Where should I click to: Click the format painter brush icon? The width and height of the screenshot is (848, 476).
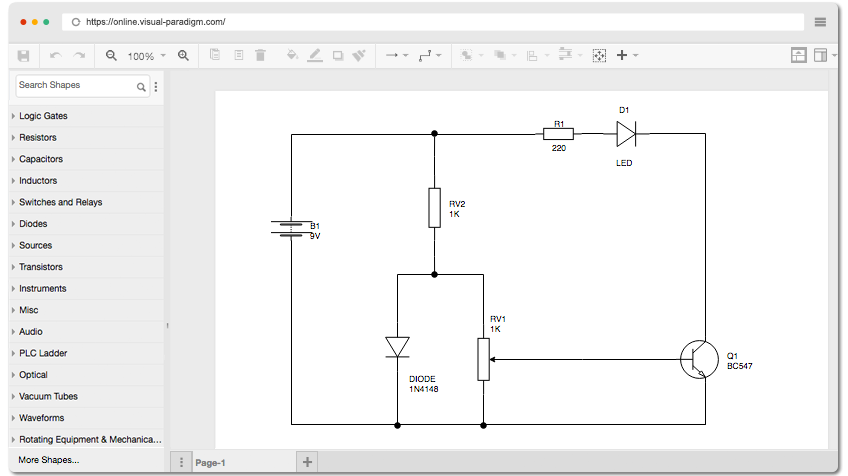tap(359, 55)
